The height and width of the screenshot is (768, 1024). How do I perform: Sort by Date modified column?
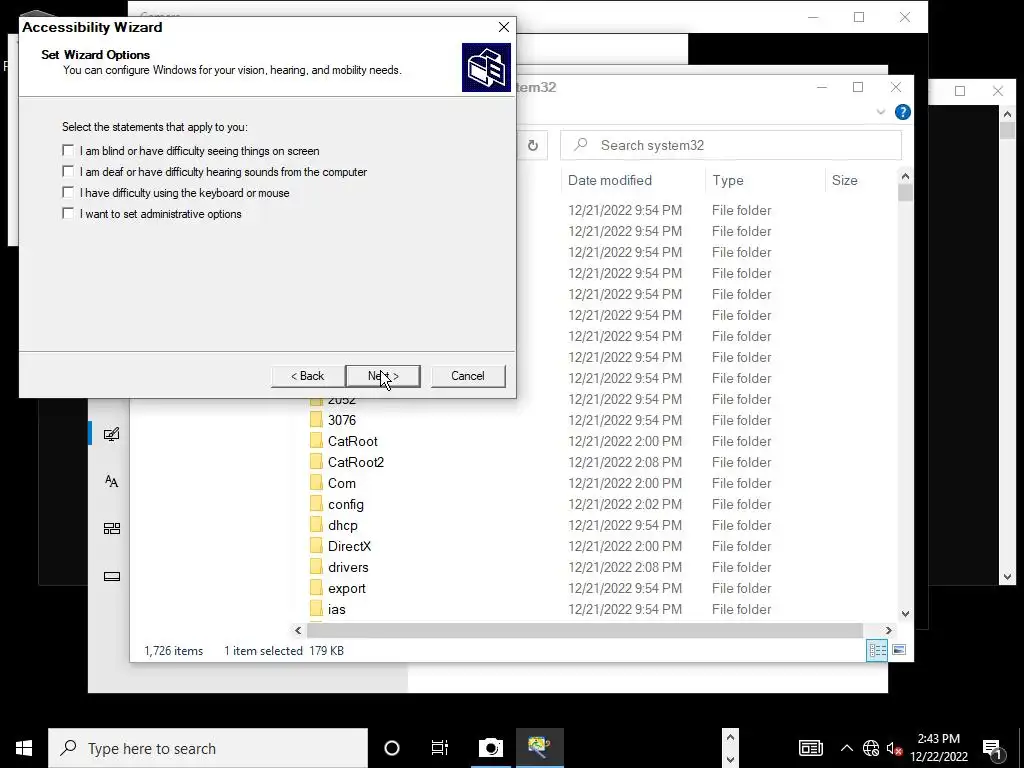point(609,180)
